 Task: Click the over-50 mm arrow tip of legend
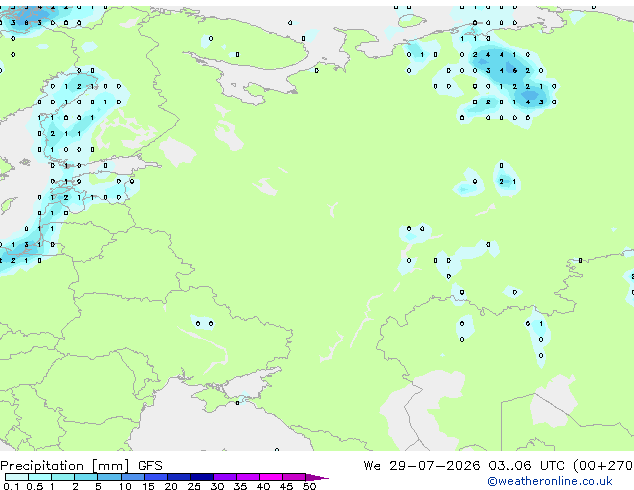[317, 477]
